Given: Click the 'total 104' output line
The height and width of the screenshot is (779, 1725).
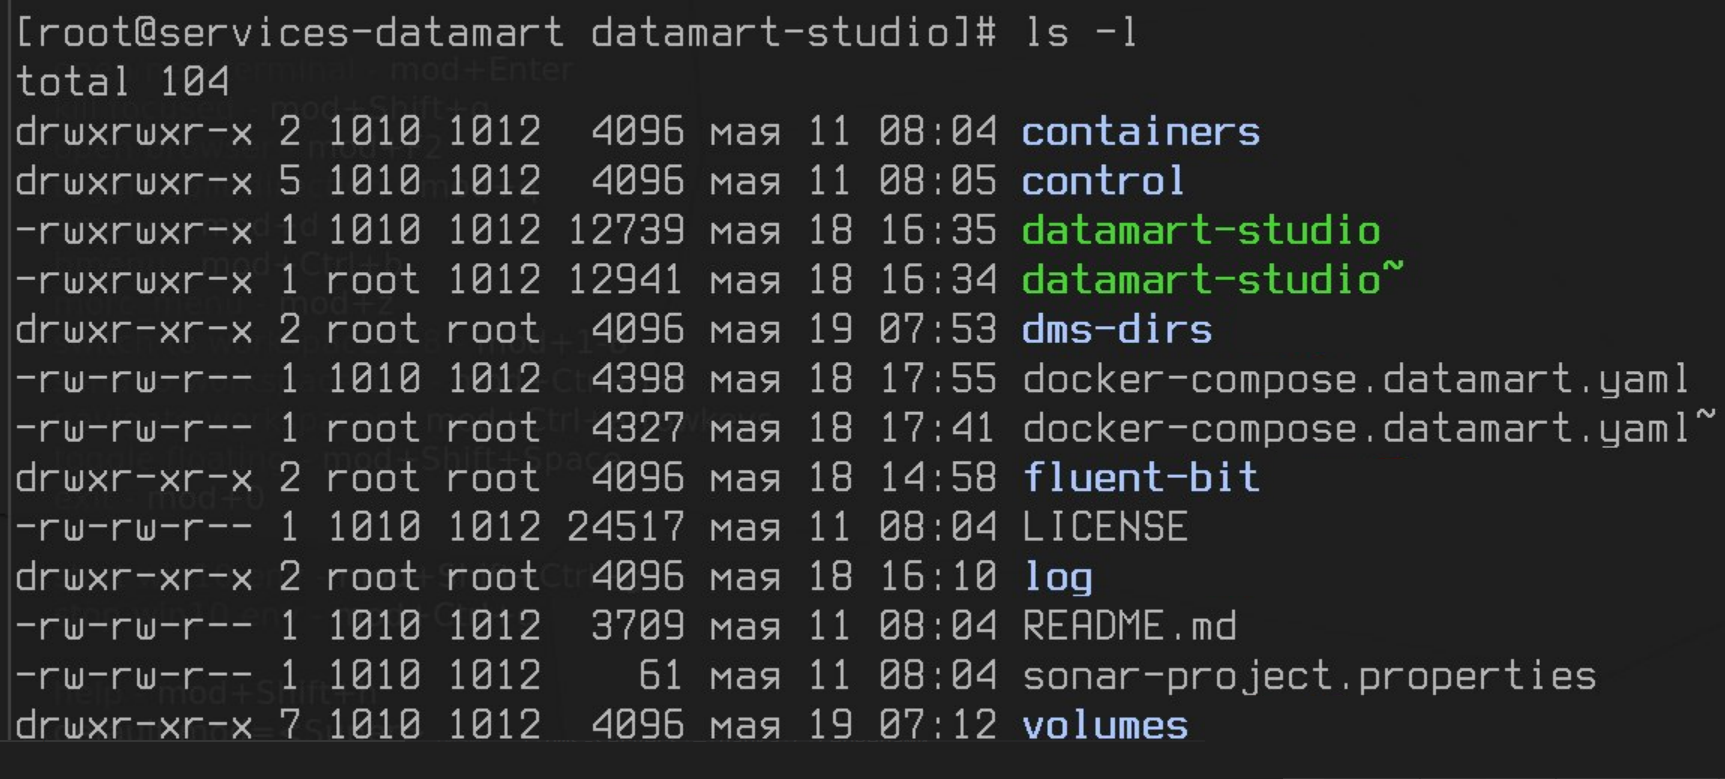Looking at the screenshot, I should point(122,82).
